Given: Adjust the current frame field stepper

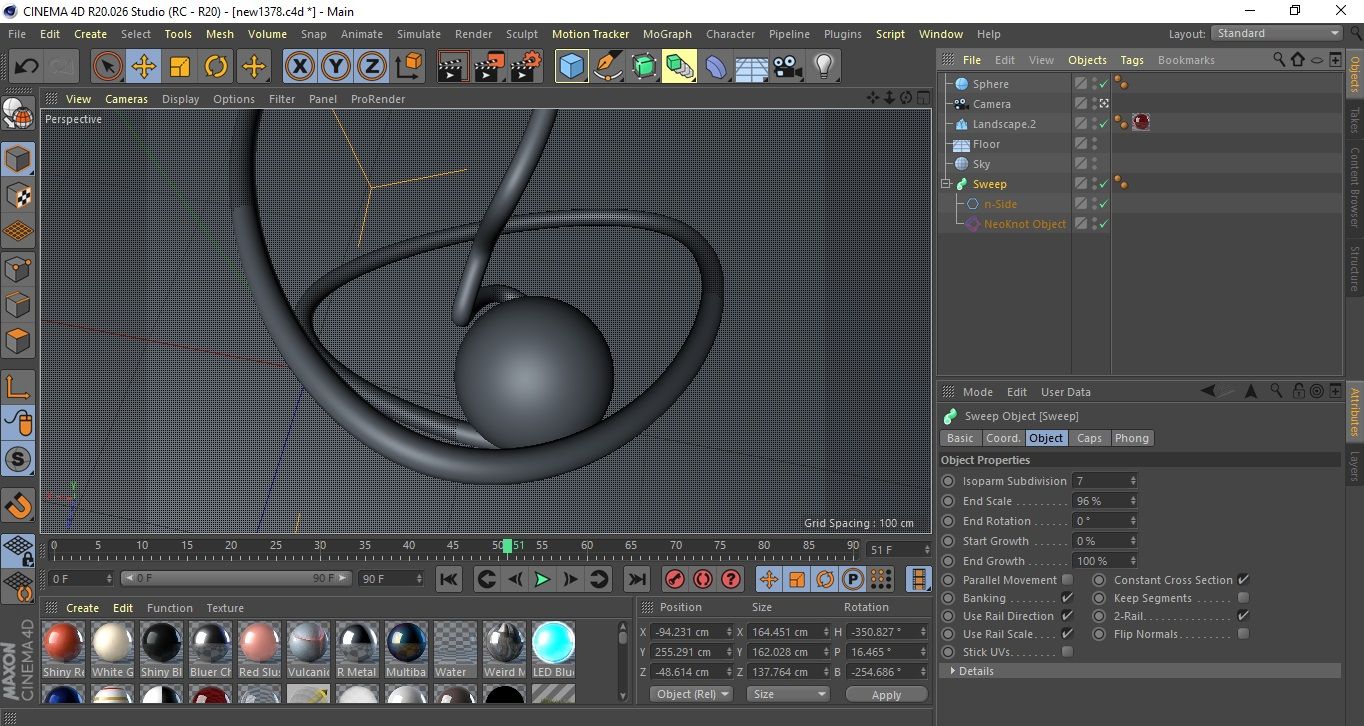Looking at the screenshot, I should [x=926, y=550].
